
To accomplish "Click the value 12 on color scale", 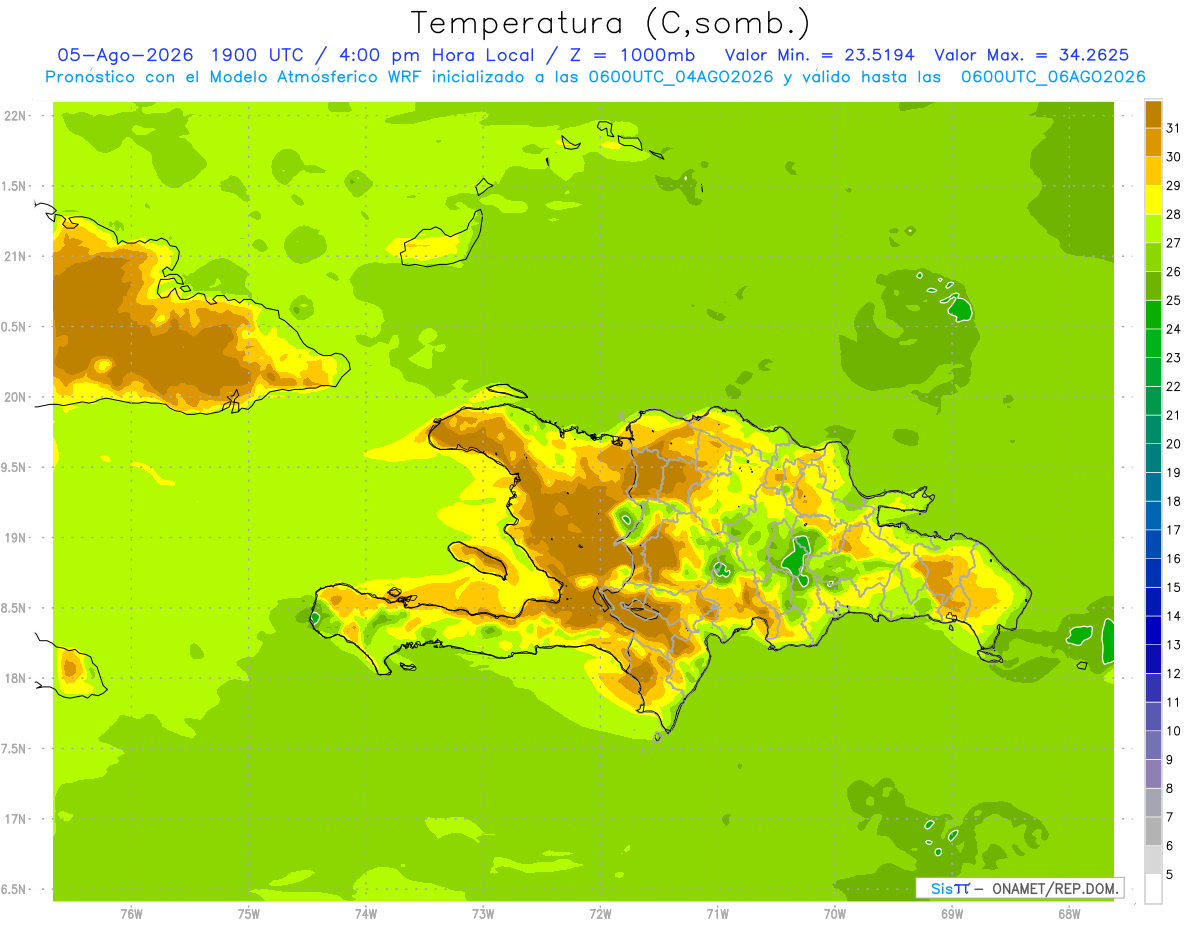I will [x=1174, y=674].
